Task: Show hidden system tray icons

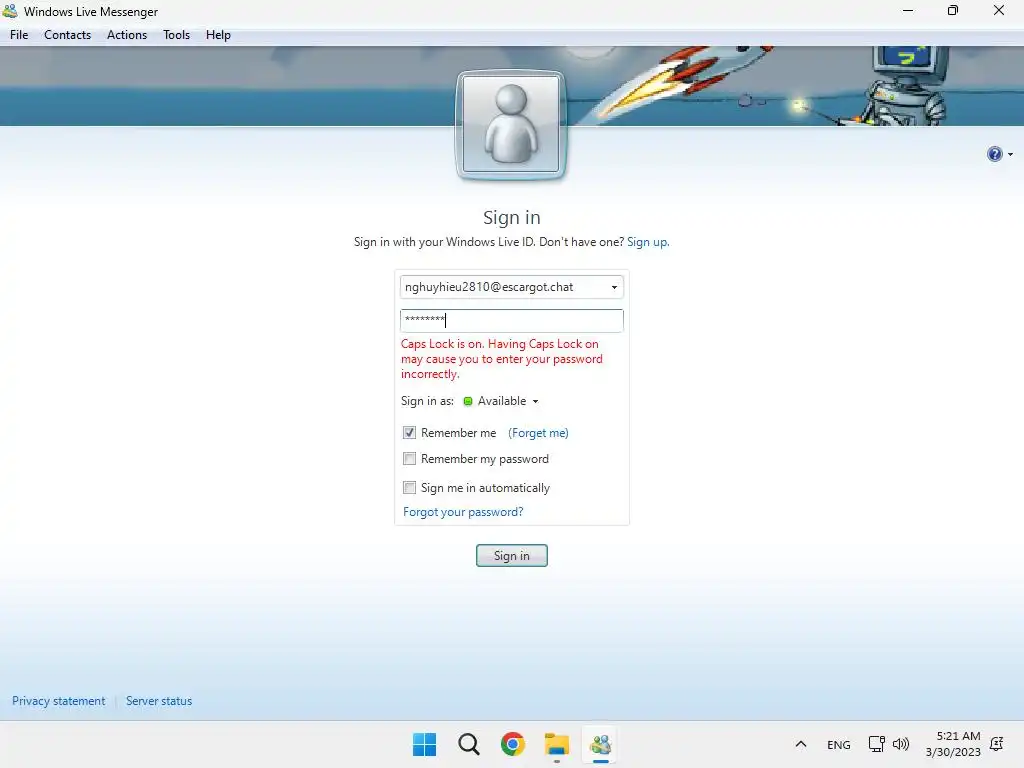Action: tap(801, 744)
